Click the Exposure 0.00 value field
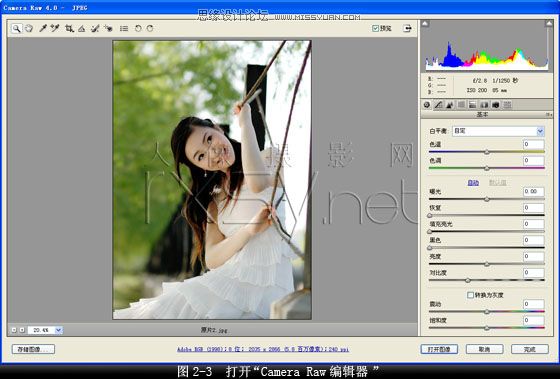Viewport: 560px width, 379px height. 534,191
